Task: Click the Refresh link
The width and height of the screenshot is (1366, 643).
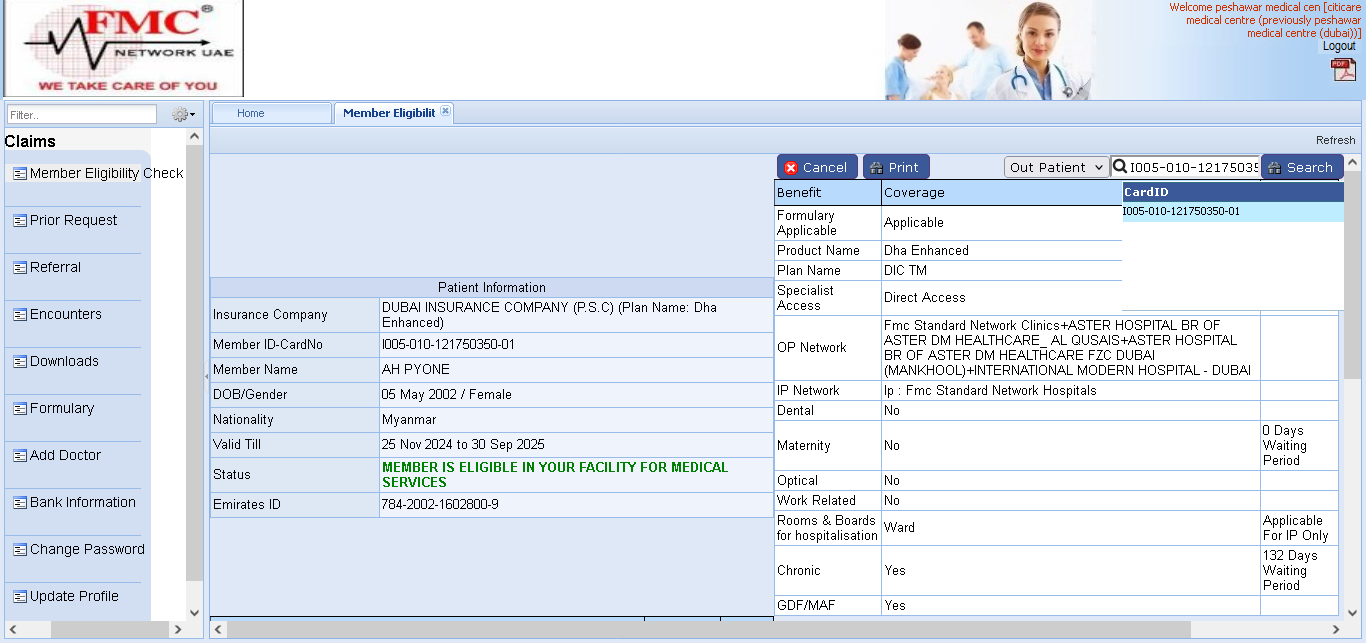Action: point(1335,140)
